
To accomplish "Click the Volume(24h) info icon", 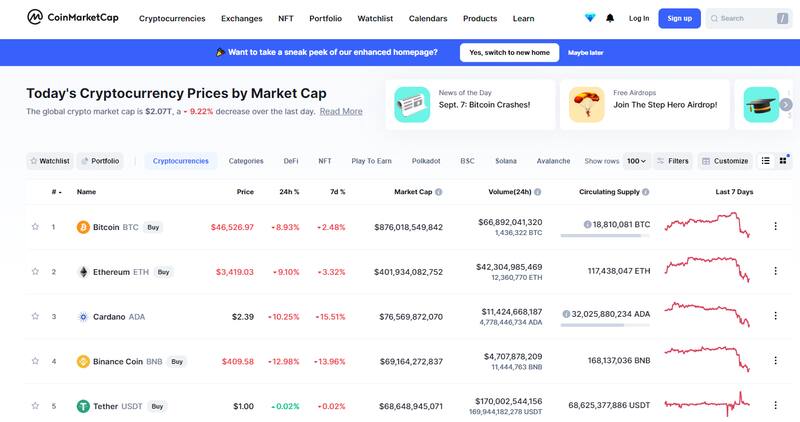I will 538,191.
